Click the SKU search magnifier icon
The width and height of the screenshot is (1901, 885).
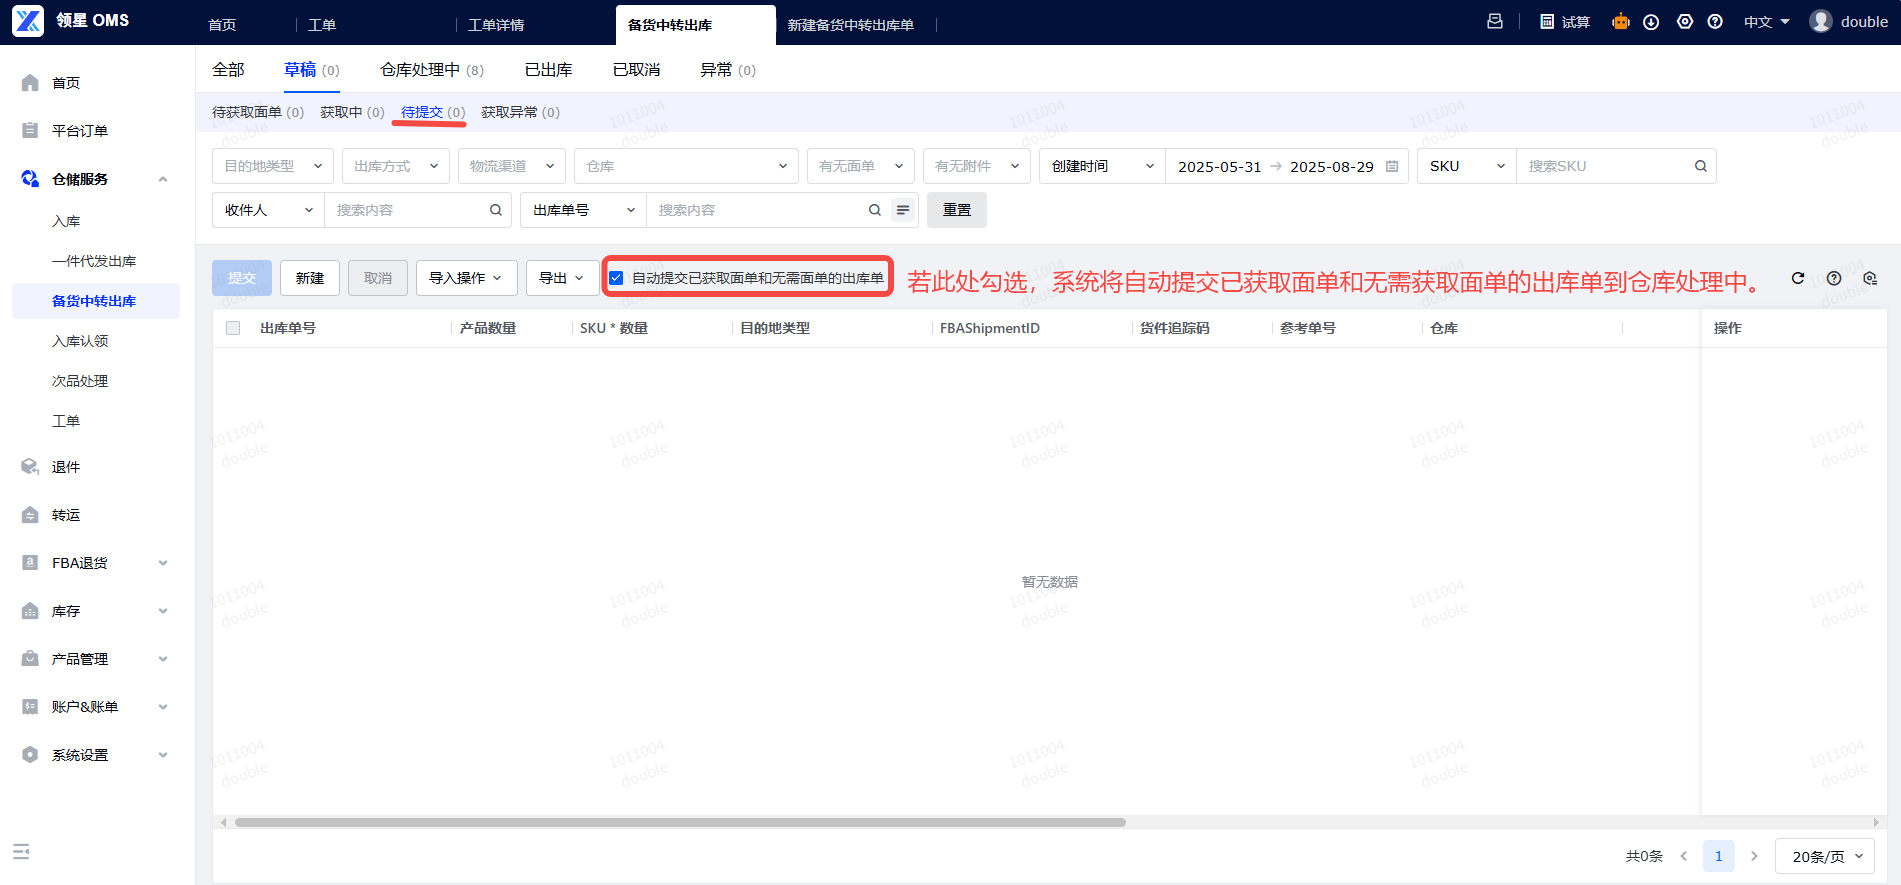click(x=1700, y=166)
